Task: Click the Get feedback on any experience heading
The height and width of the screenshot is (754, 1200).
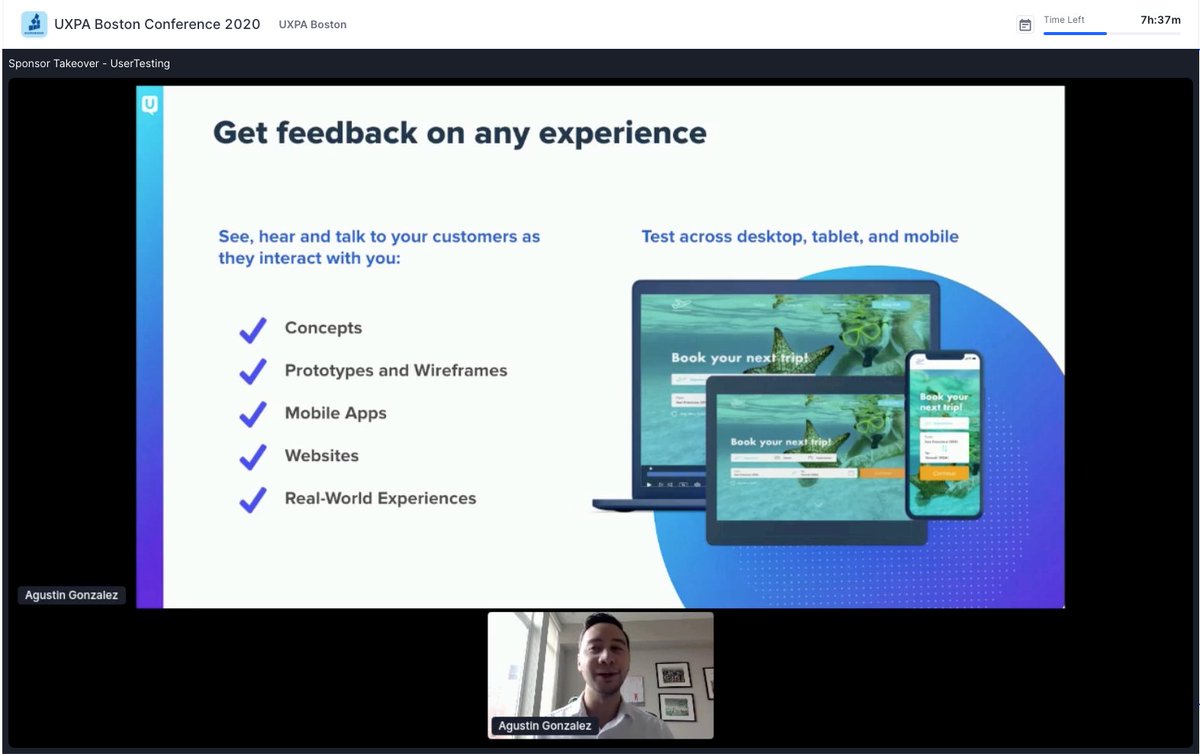Action: [x=460, y=132]
